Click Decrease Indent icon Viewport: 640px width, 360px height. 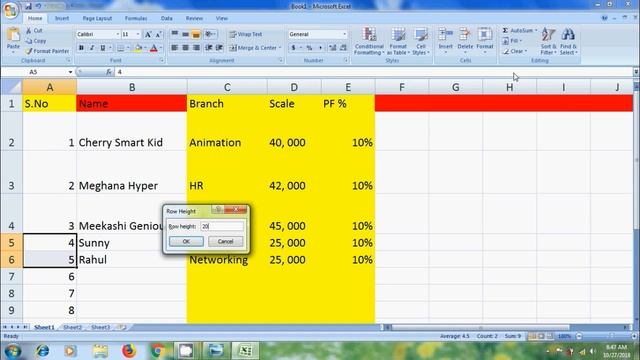click(209, 48)
